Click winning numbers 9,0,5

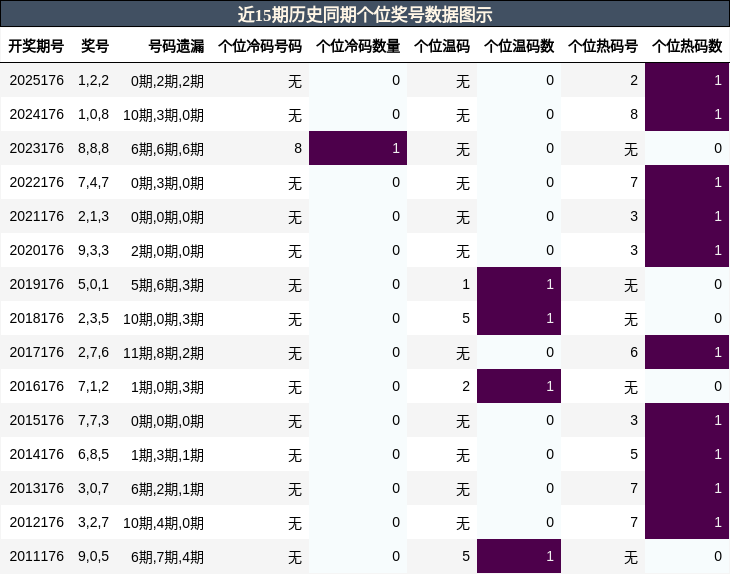[x=93, y=556]
